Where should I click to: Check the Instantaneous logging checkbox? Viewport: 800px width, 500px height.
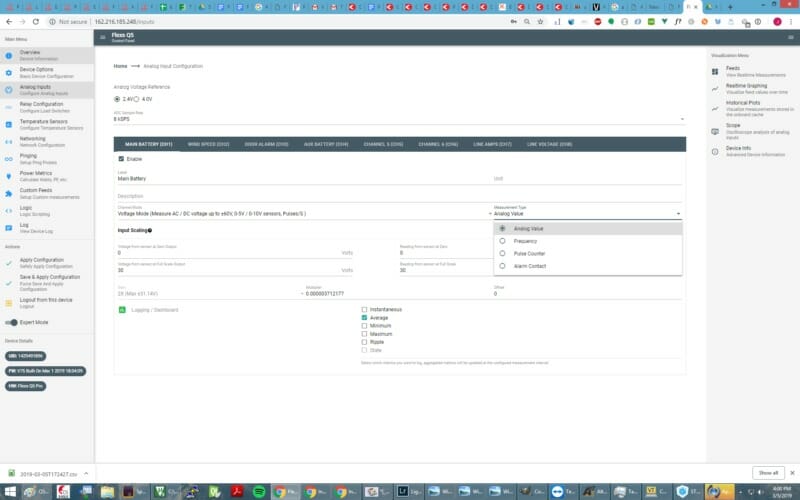(x=364, y=309)
